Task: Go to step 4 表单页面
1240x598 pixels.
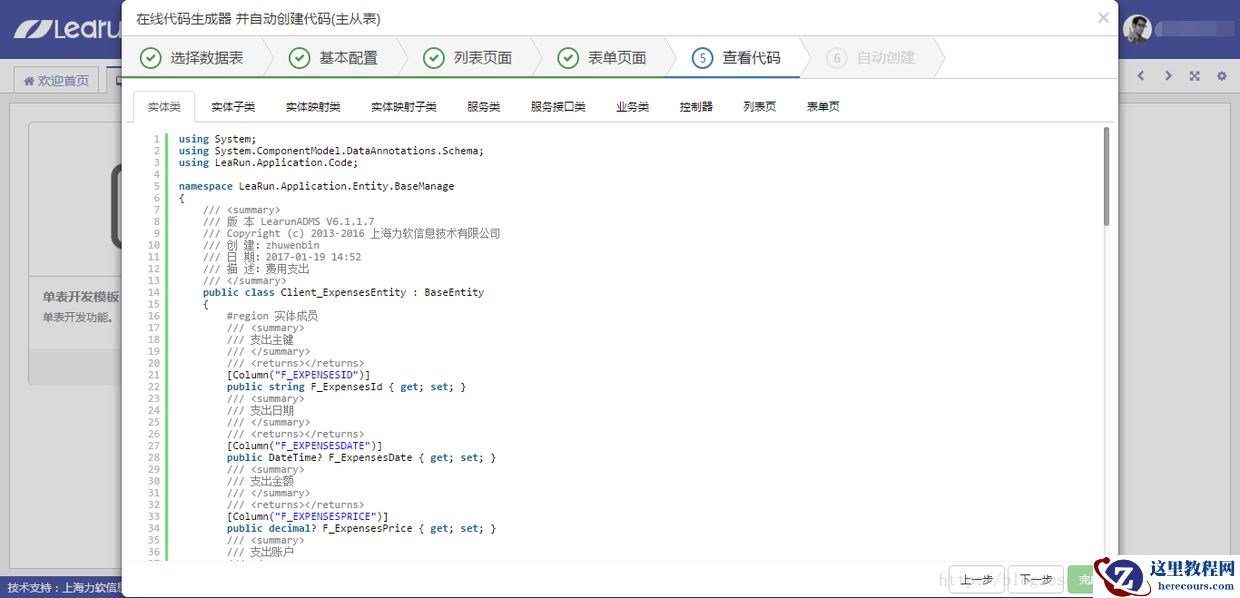Action: tap(602, 58)
